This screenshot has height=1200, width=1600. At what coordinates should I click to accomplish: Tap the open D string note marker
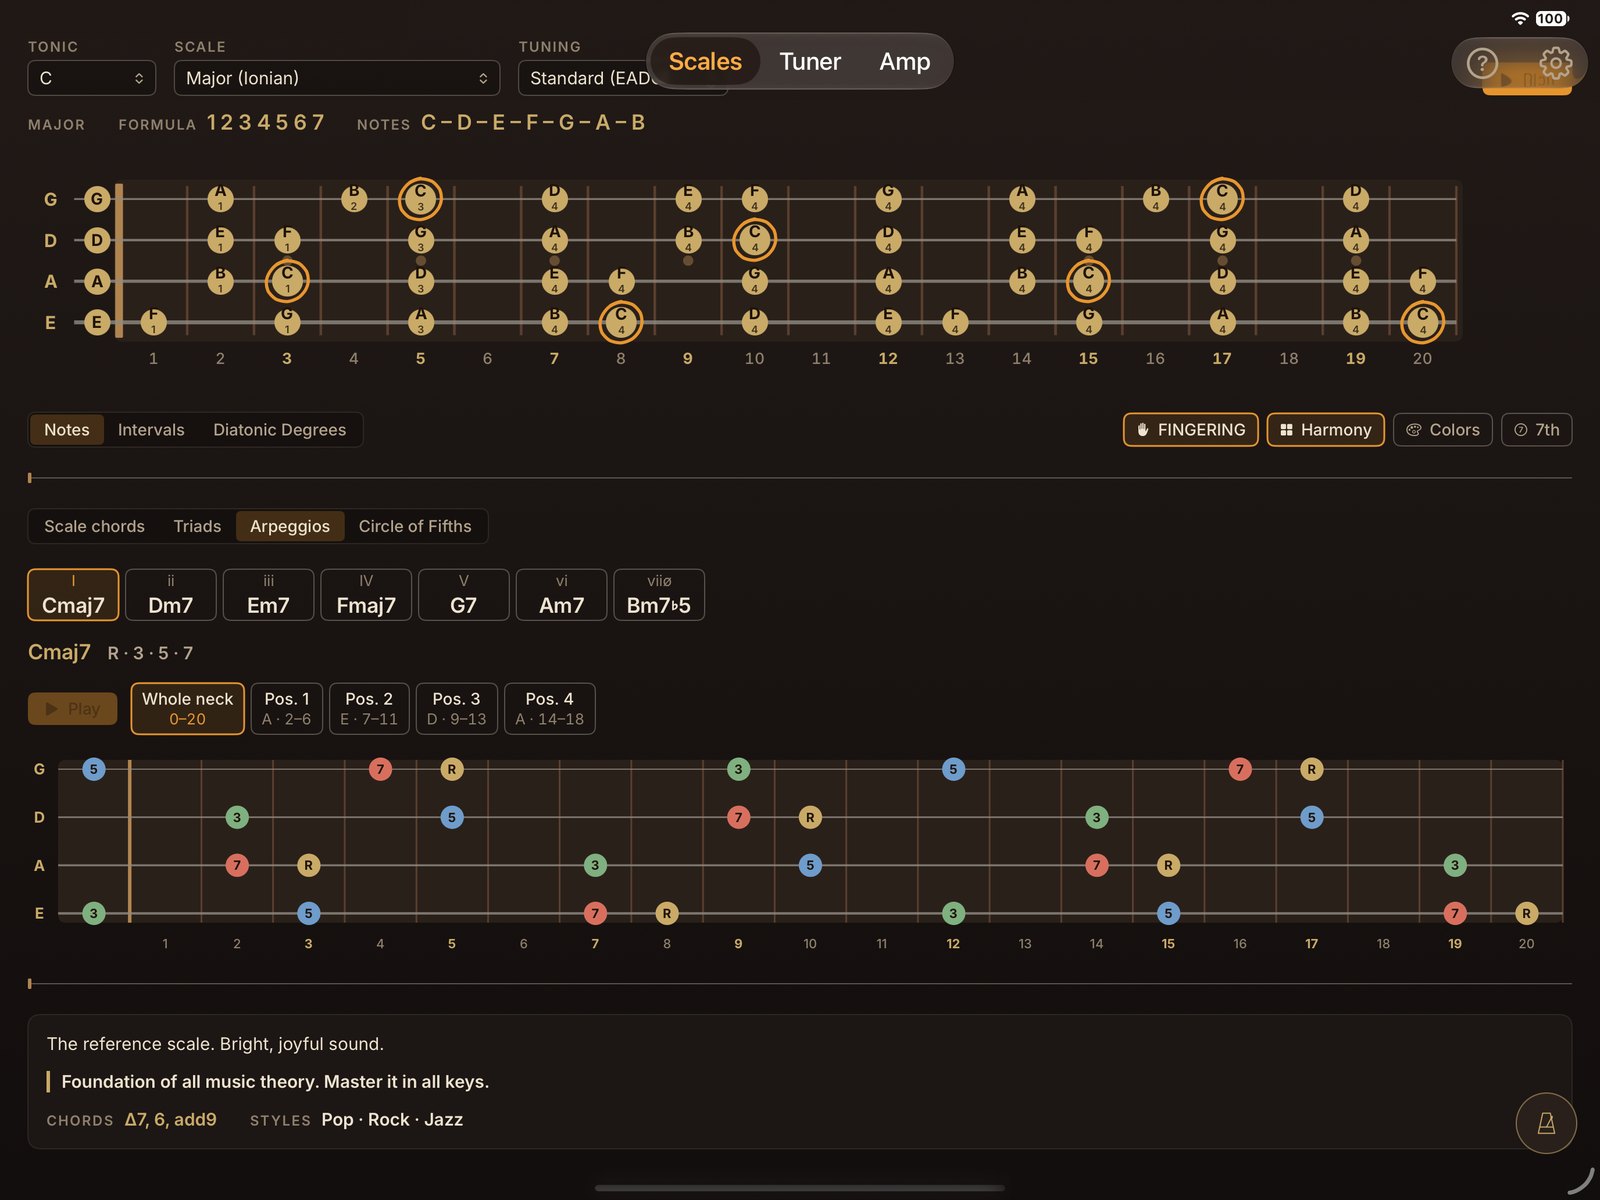(97, 240)
